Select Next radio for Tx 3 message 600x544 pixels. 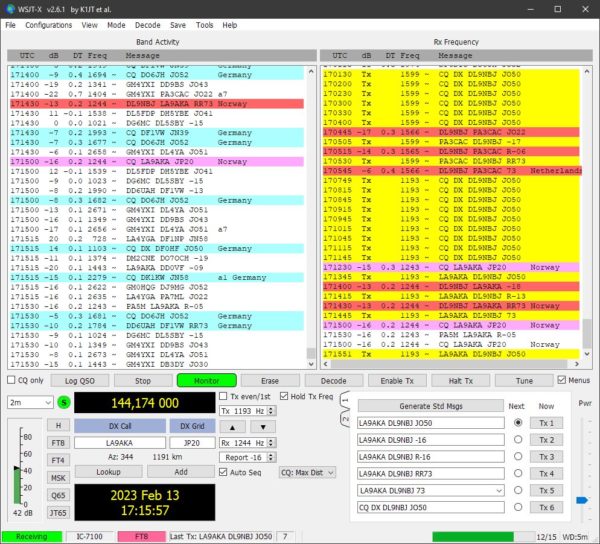click(x=518, y=456)
